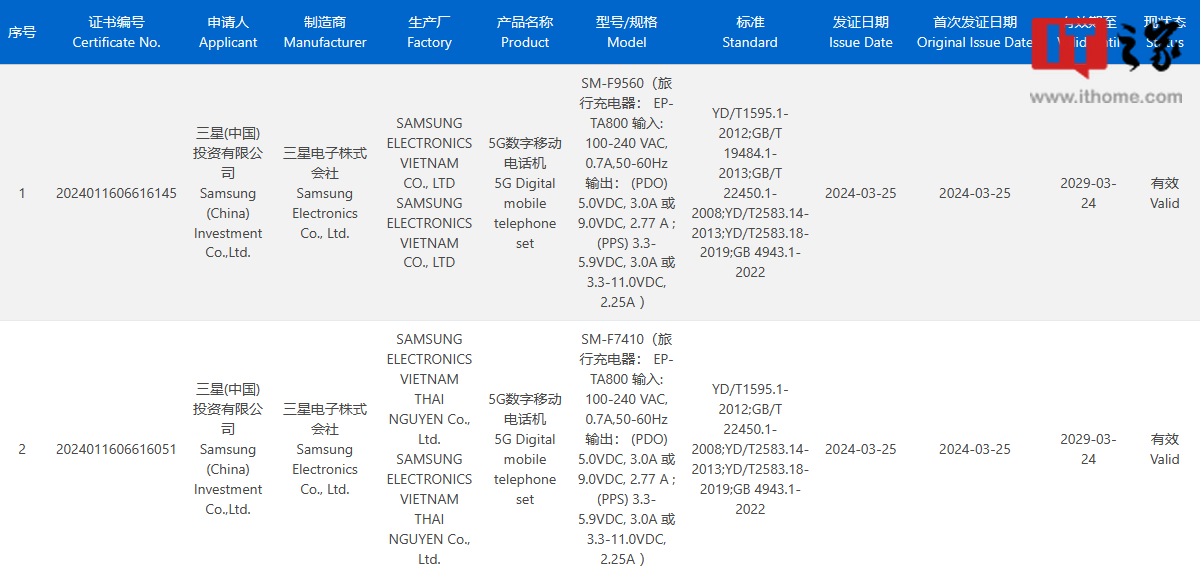Select the SM-F9560 model cell
The height and width of the screenshot is (575, 1200).
click(627, 193)
